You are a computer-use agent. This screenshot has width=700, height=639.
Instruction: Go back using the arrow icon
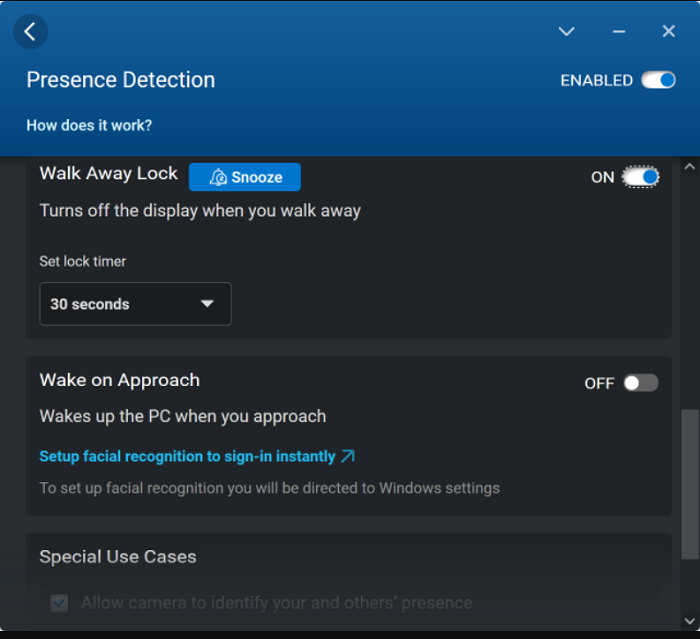pos(30,32)
